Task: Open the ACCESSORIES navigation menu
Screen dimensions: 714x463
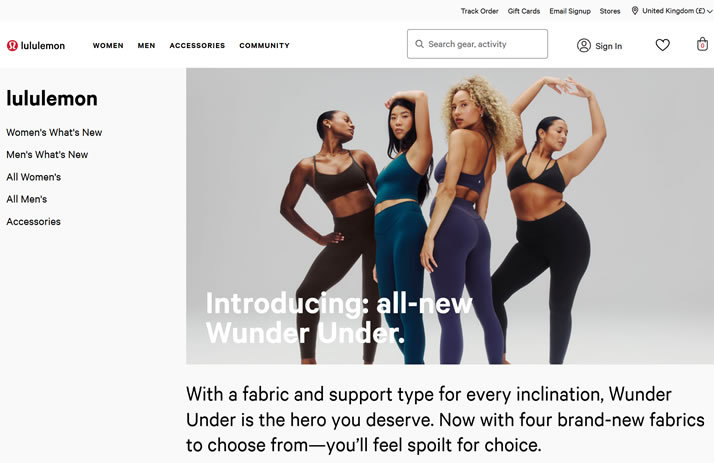Action: (x=197, y=46)
